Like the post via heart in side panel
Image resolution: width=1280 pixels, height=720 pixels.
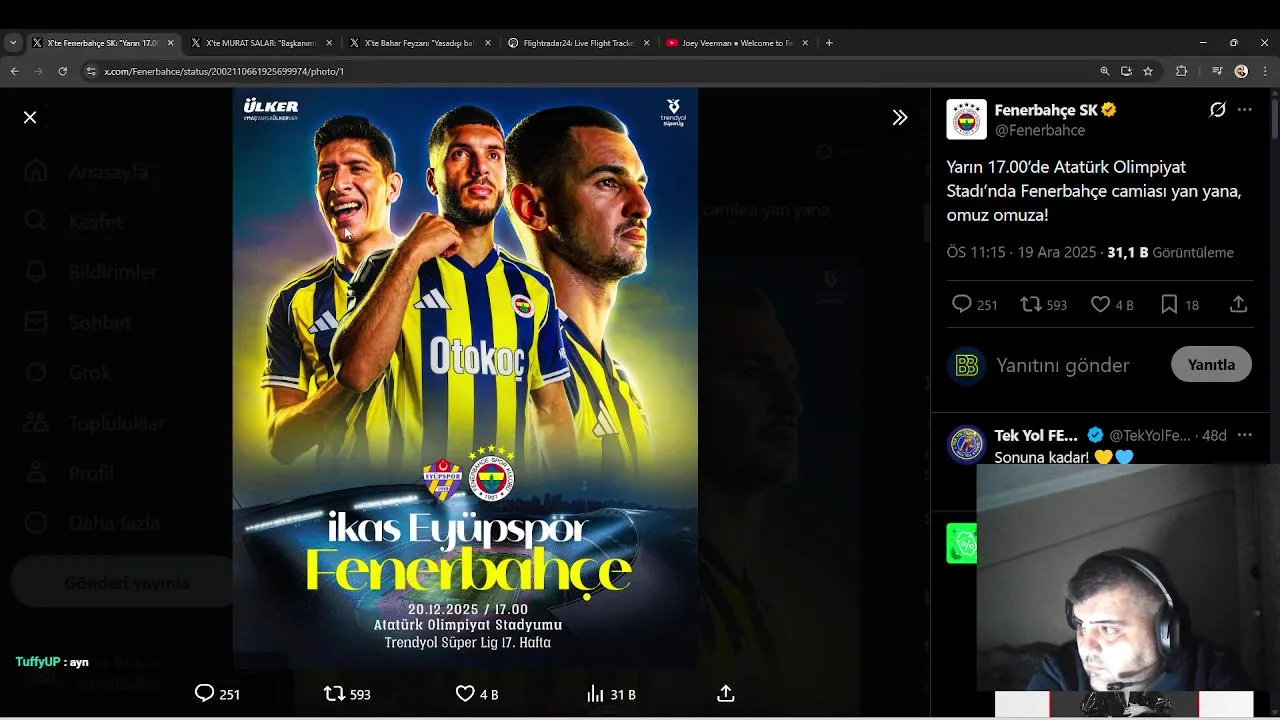coord(1100,304)
